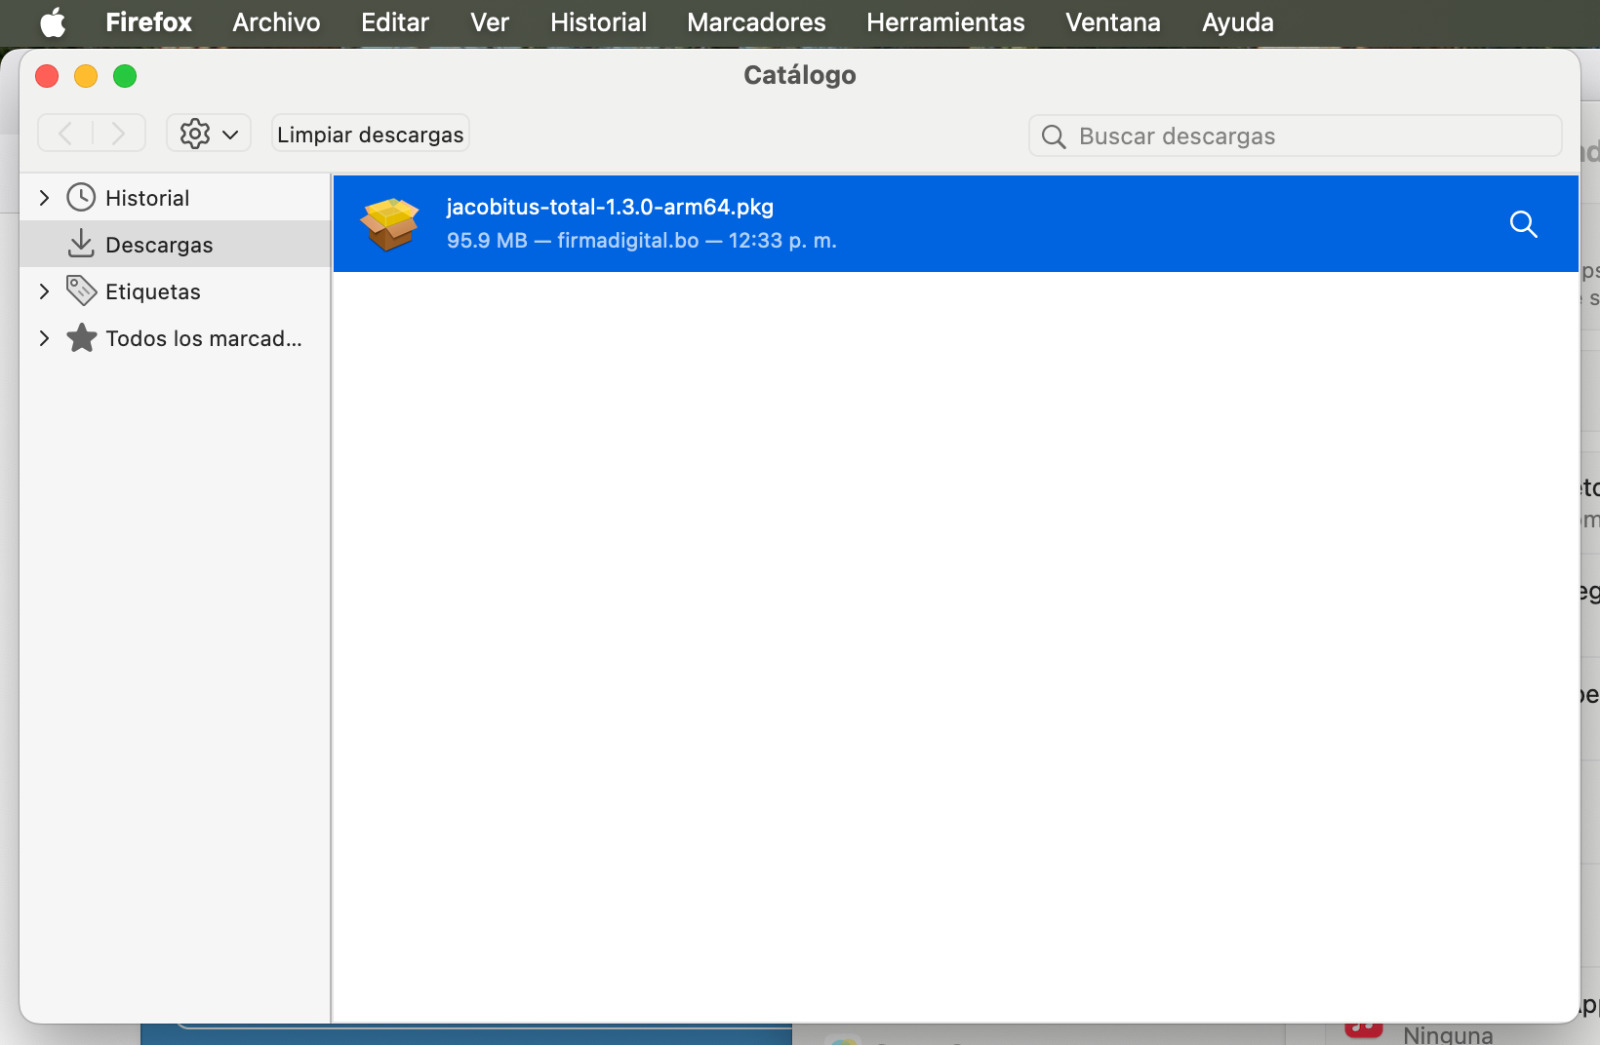Screen dimensions: 1600x1045
Task: Select the jacobitus-total-1.3.0-arm64.pkg download row
Action: click(x=950, y=224)
